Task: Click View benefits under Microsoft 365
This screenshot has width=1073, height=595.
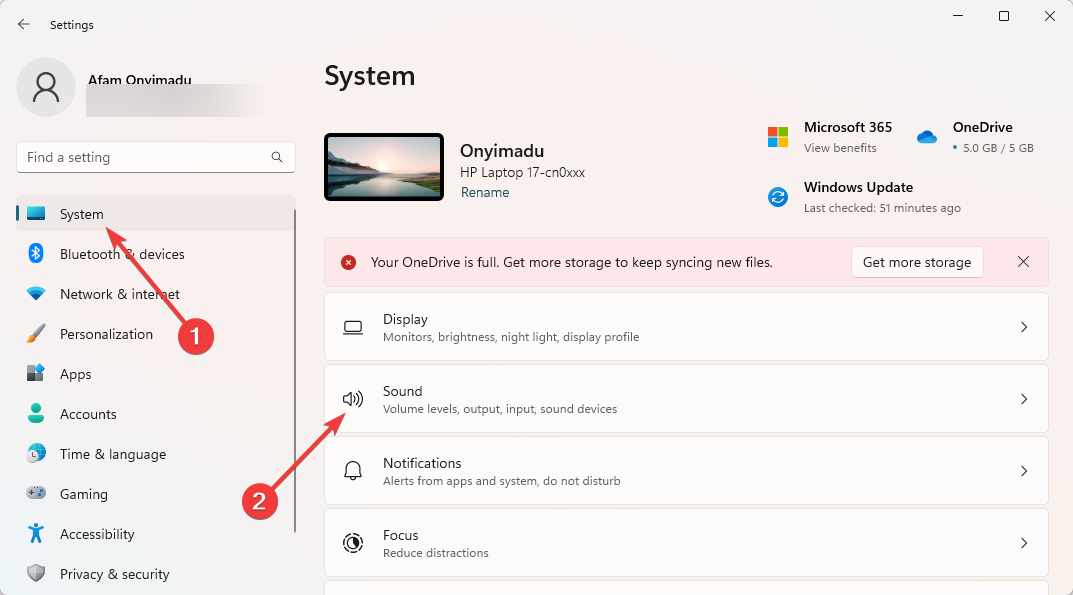Action: [x=840, y=148]
